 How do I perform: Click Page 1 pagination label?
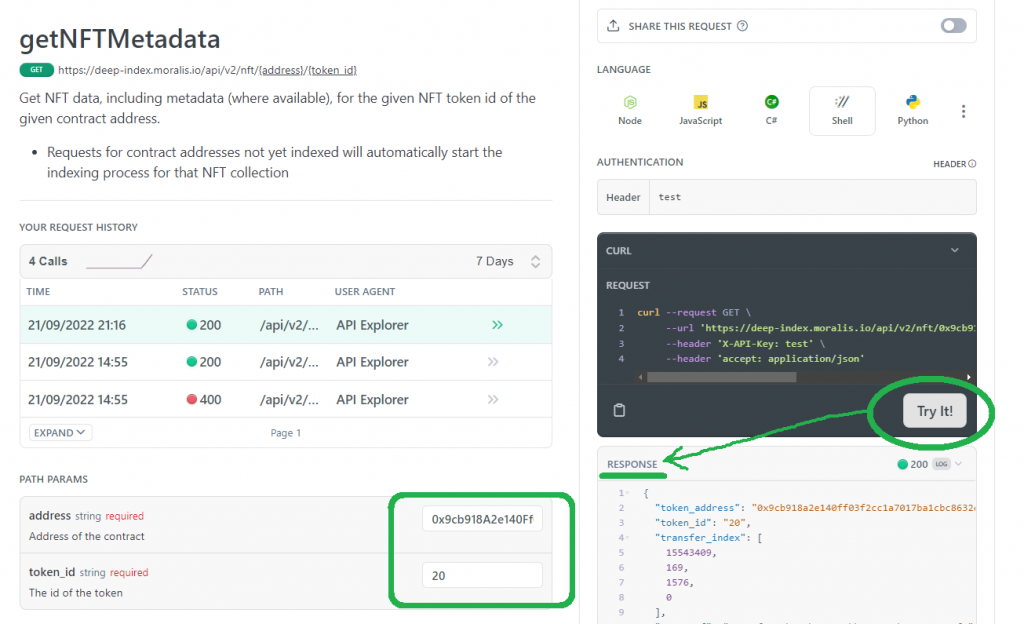point(285,433)
